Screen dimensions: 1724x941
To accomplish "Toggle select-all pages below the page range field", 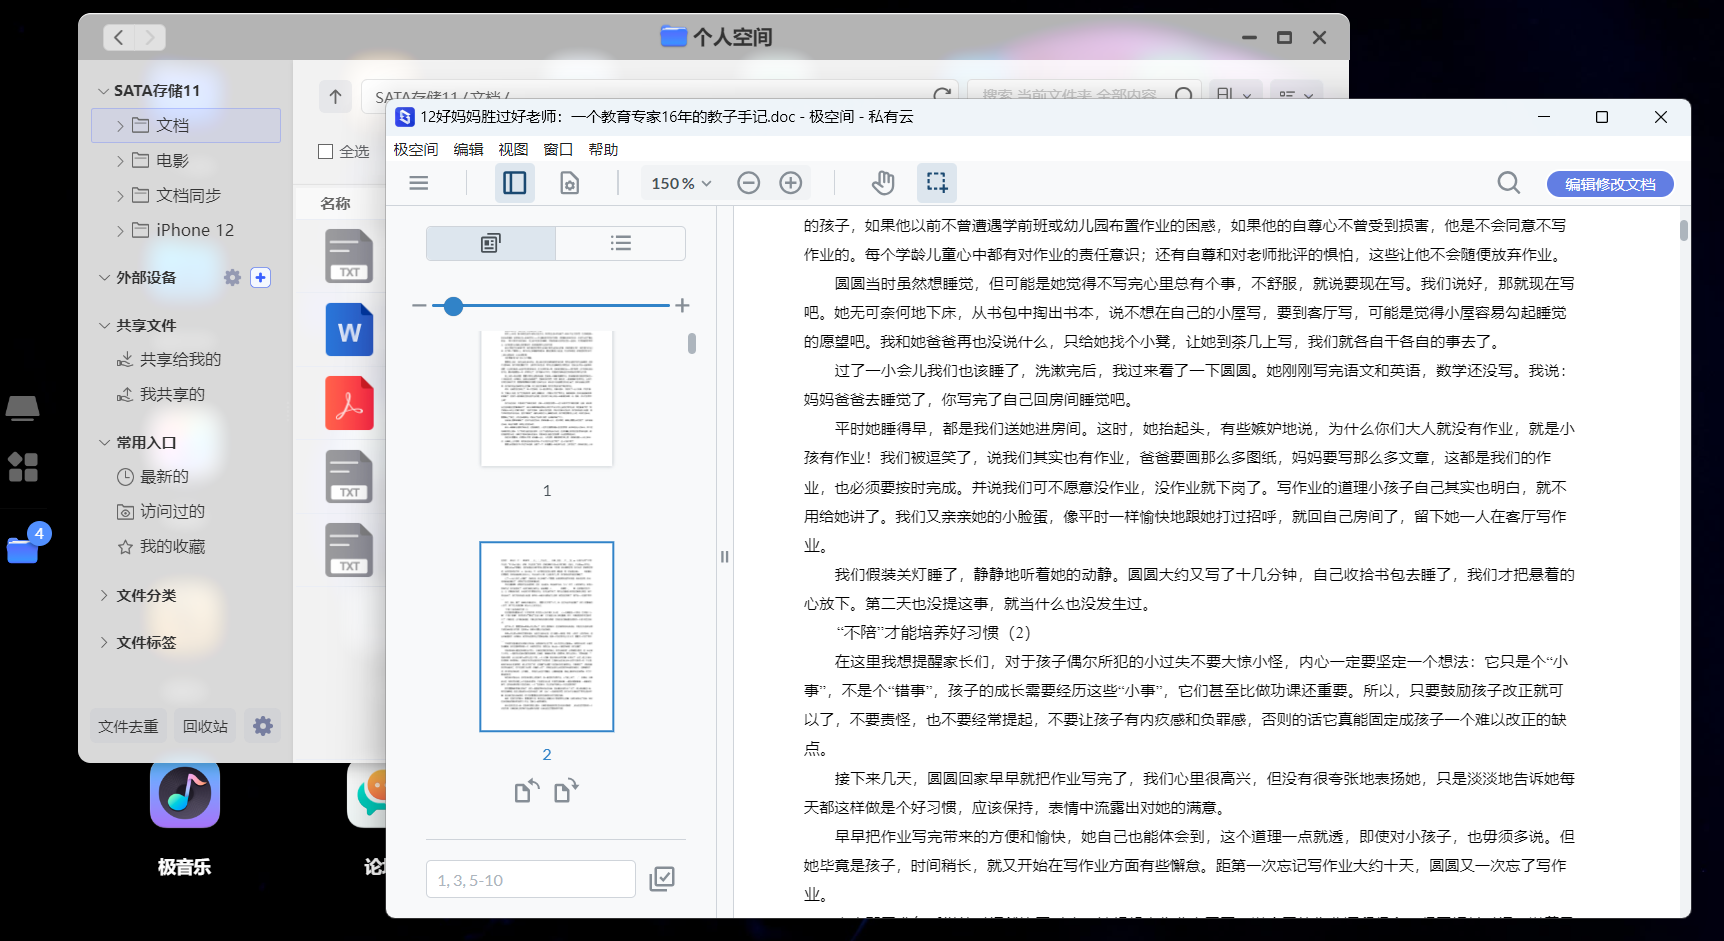I will pos(662,878).
